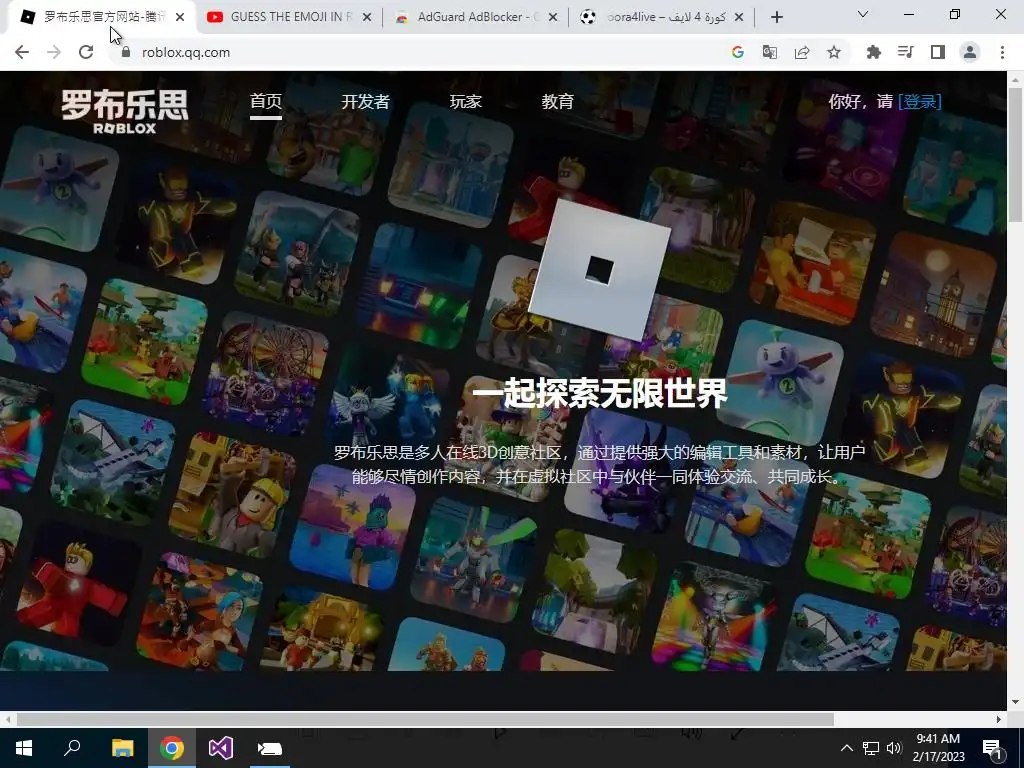Click the white slanted app icon right of Visual Studio on taskbar
This screenshot has height=768, width=1024.
(x=269, y=748)
